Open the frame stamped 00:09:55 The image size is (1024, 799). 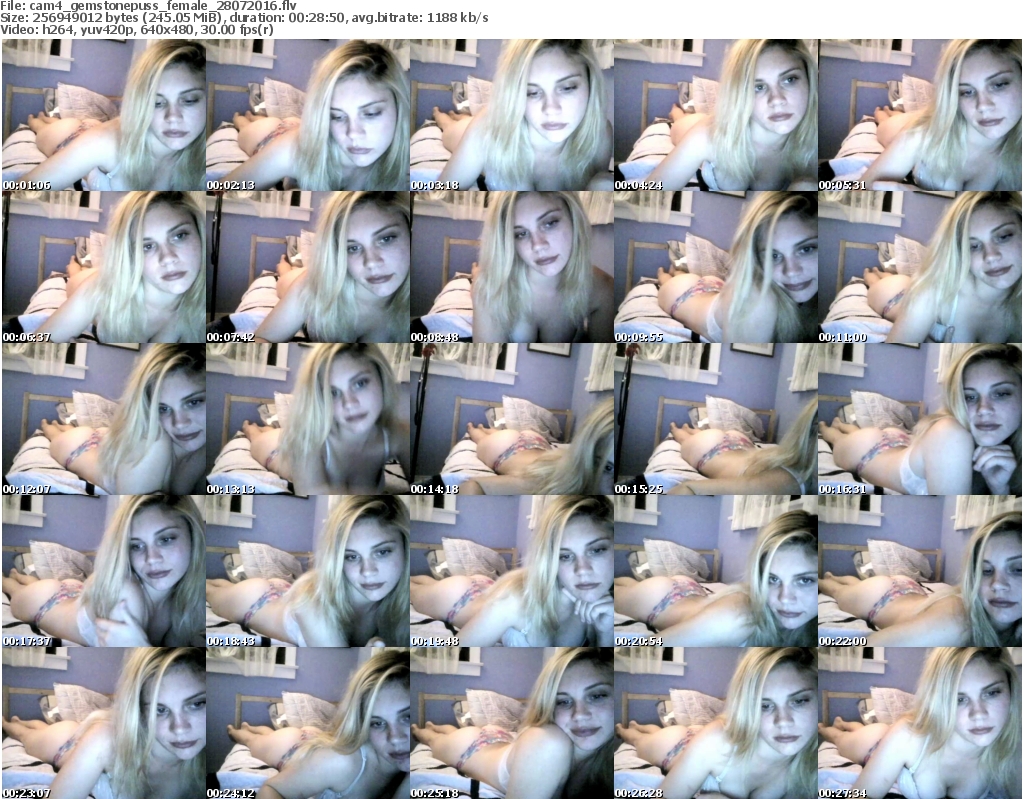[x=716, y=267]
